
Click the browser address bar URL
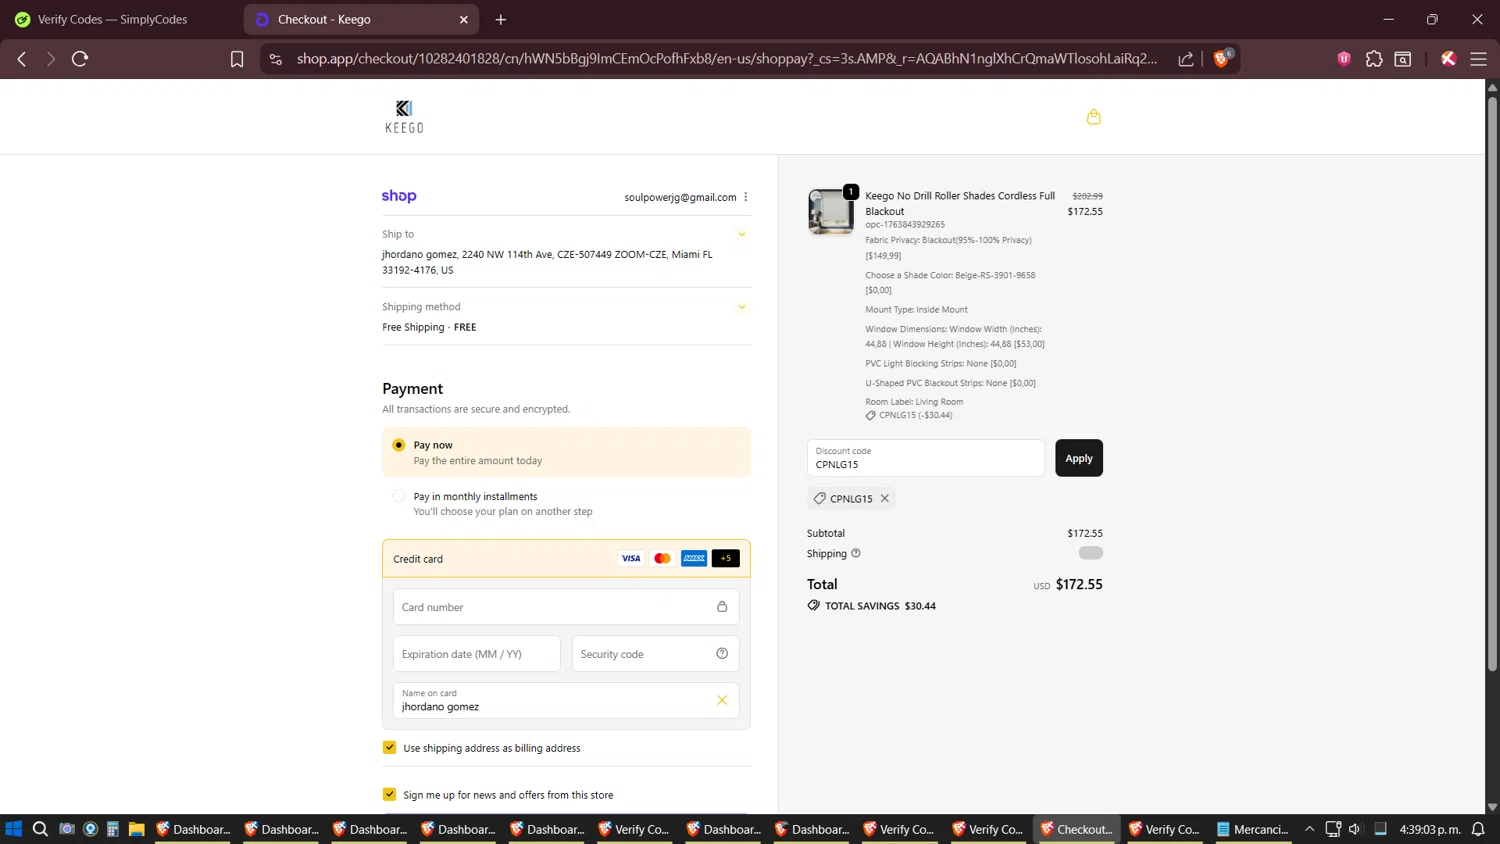727,59
